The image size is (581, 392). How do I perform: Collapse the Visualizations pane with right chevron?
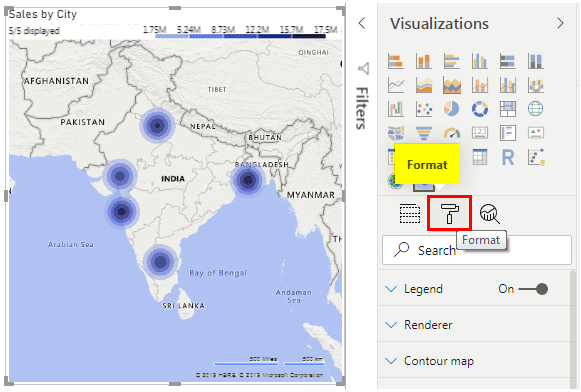coord(560,23)
